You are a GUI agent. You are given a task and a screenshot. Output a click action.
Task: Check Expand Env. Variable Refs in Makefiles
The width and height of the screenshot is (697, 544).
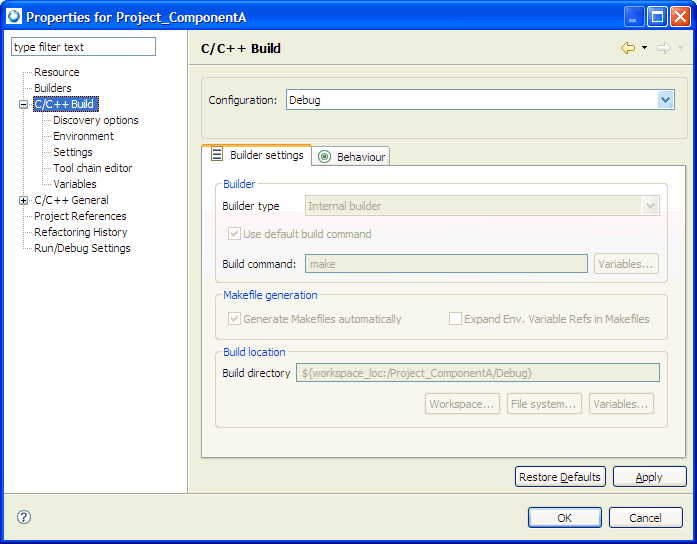pyautogui.click(x=456, y=319)
